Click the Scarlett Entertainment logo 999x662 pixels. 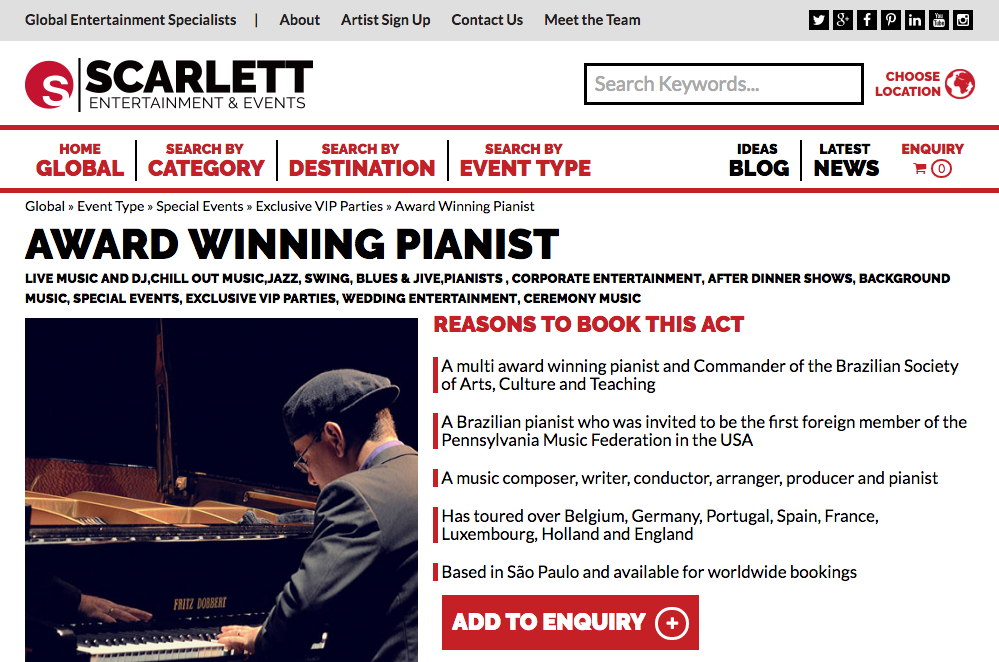tap(169, 84)
